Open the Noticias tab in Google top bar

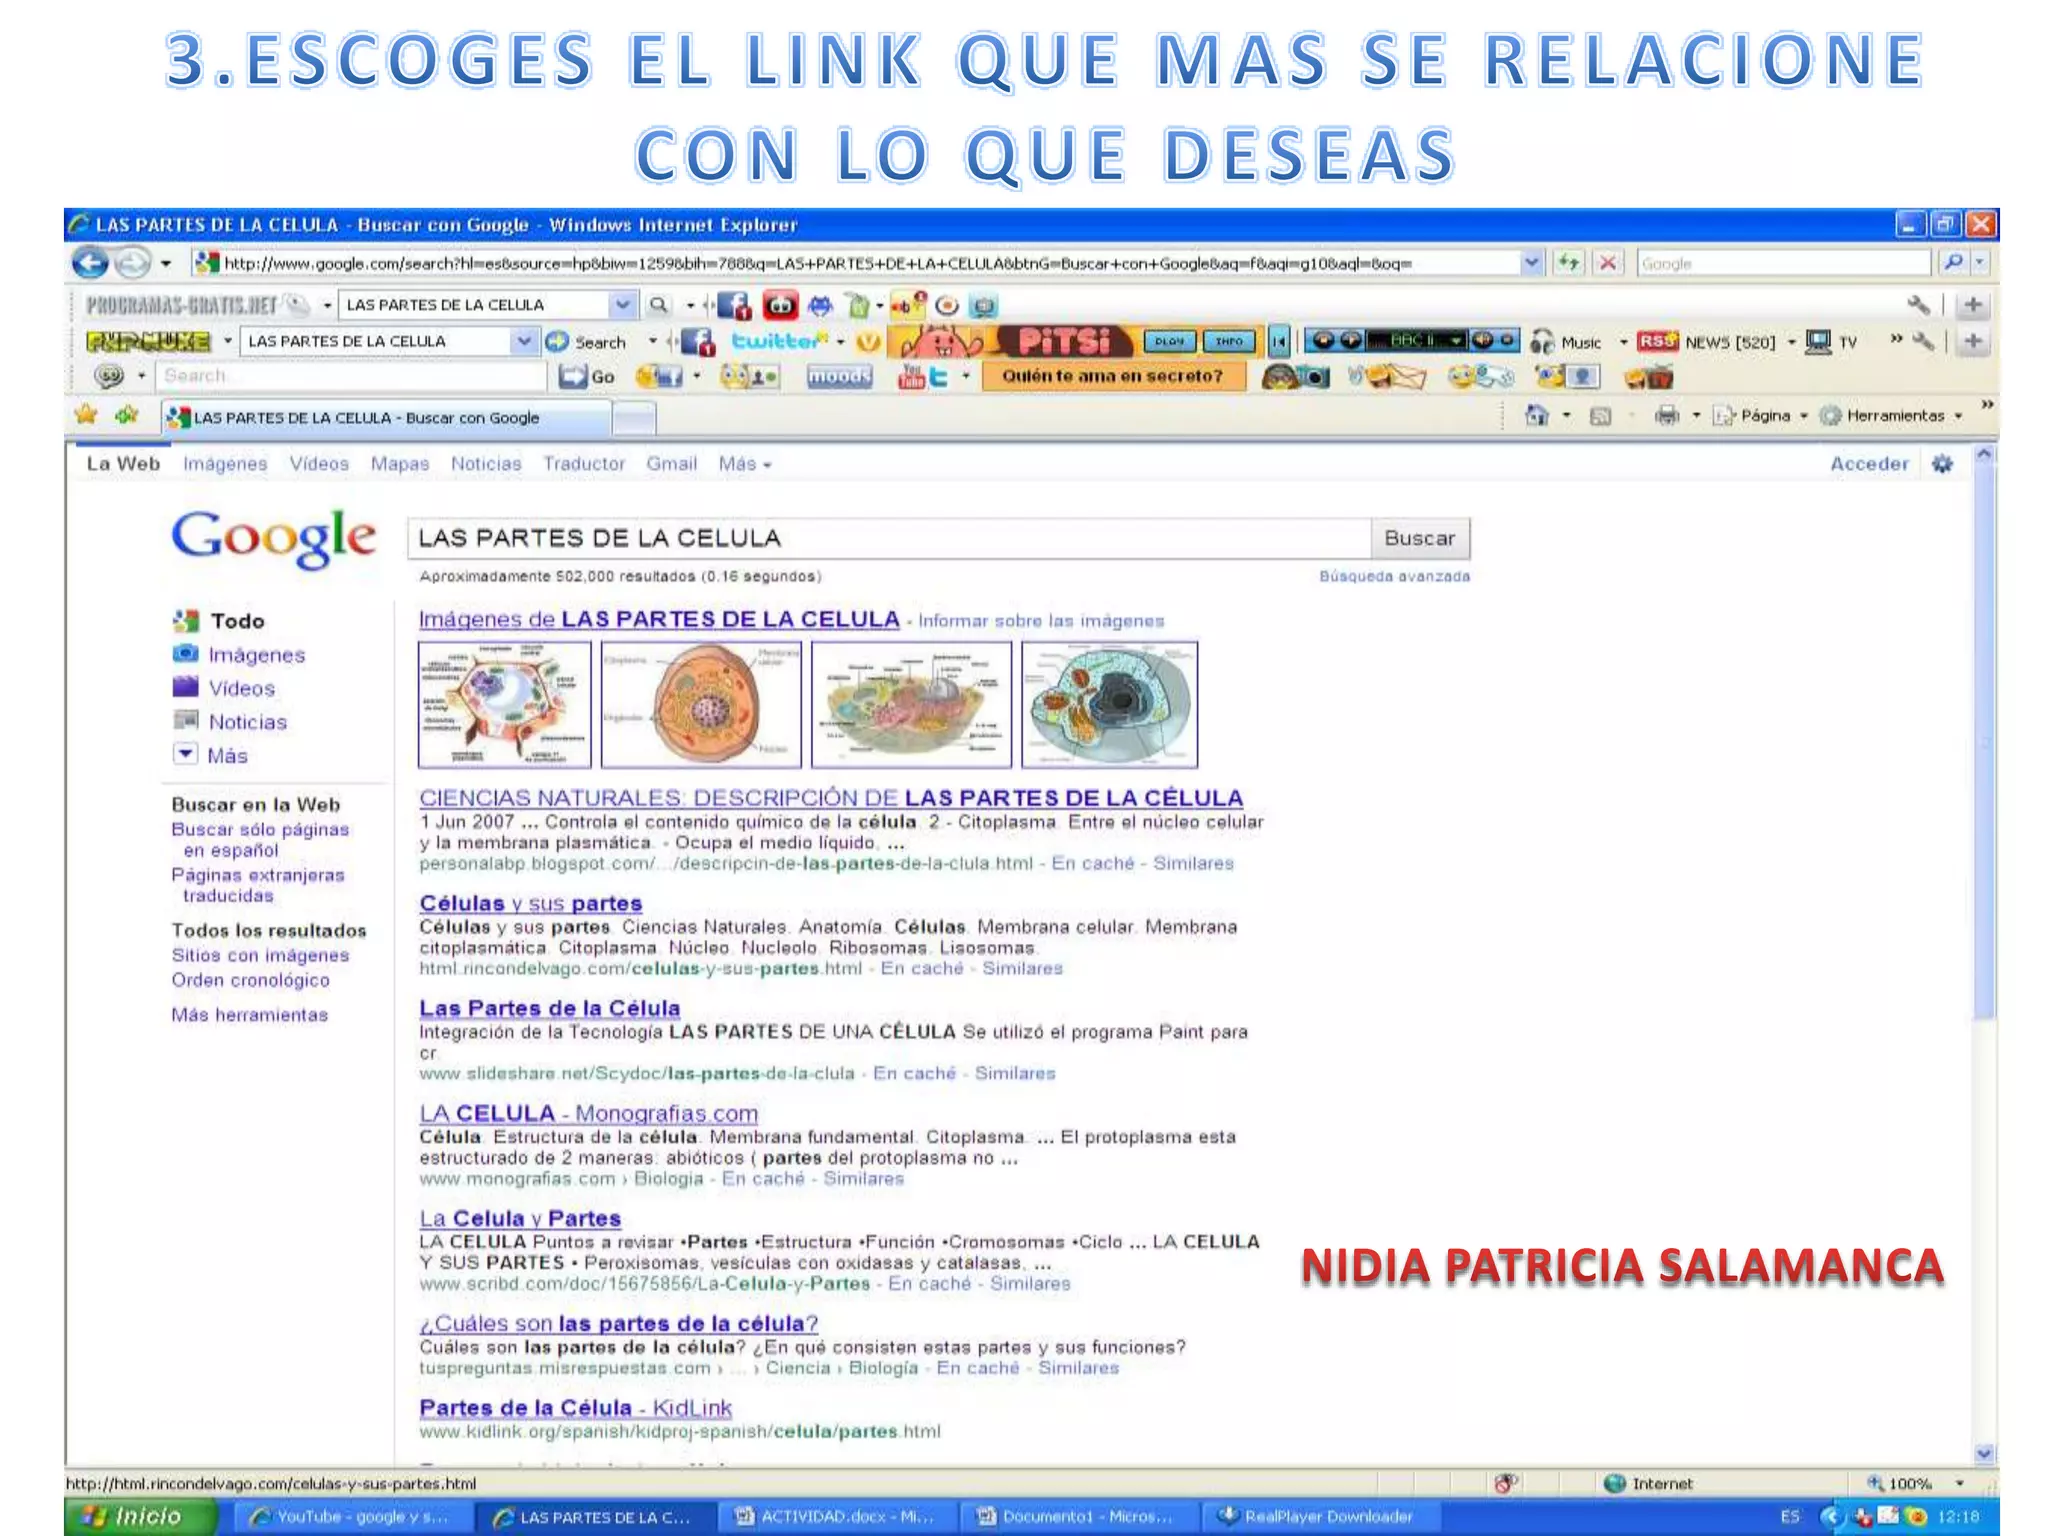[486, 464]
